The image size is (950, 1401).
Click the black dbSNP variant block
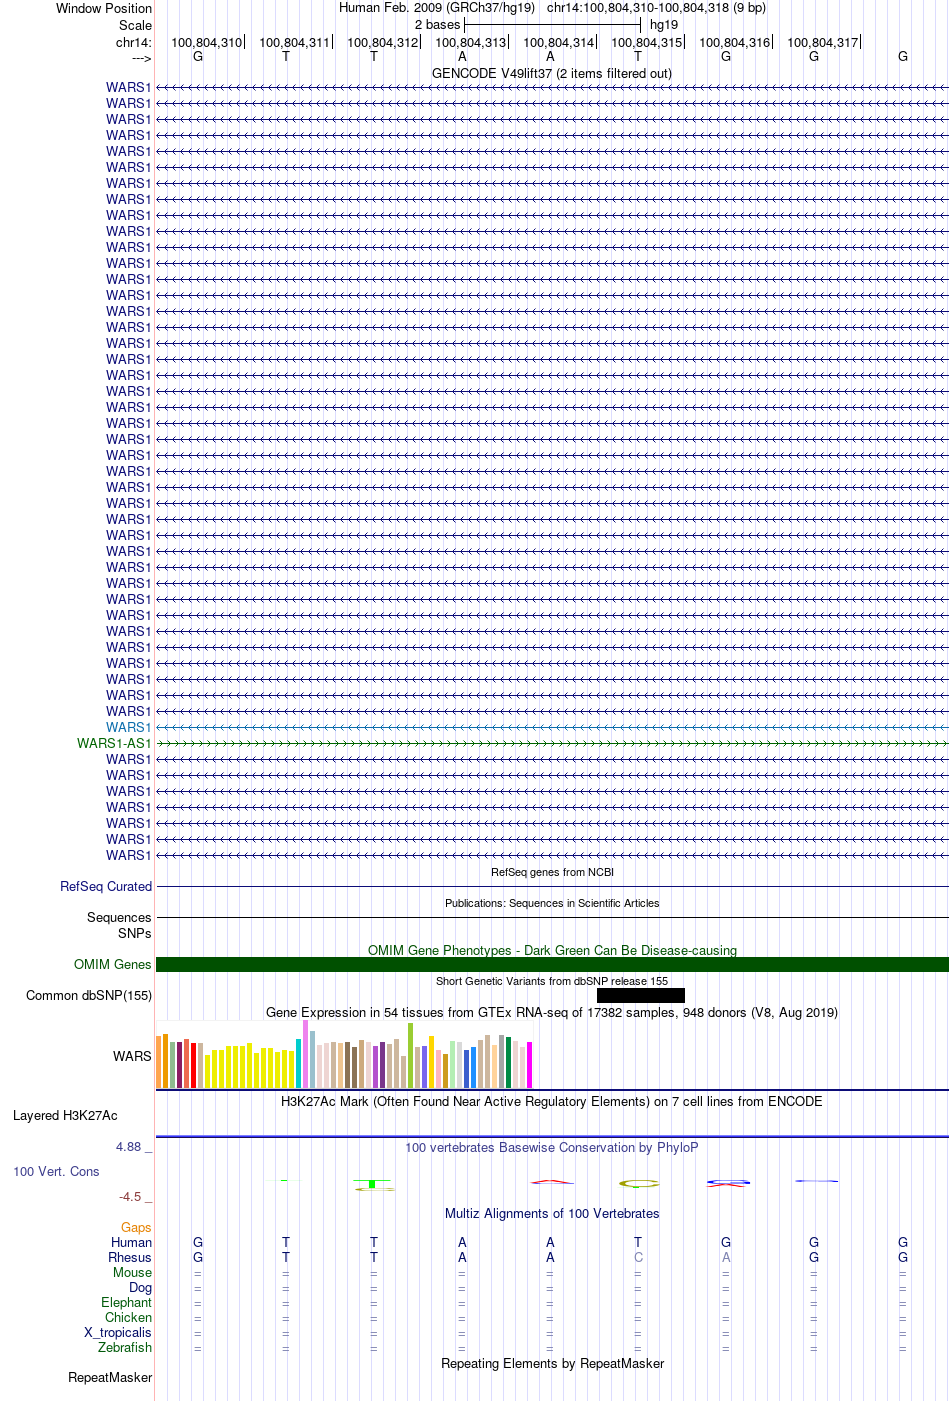click(x=641, y=995)
